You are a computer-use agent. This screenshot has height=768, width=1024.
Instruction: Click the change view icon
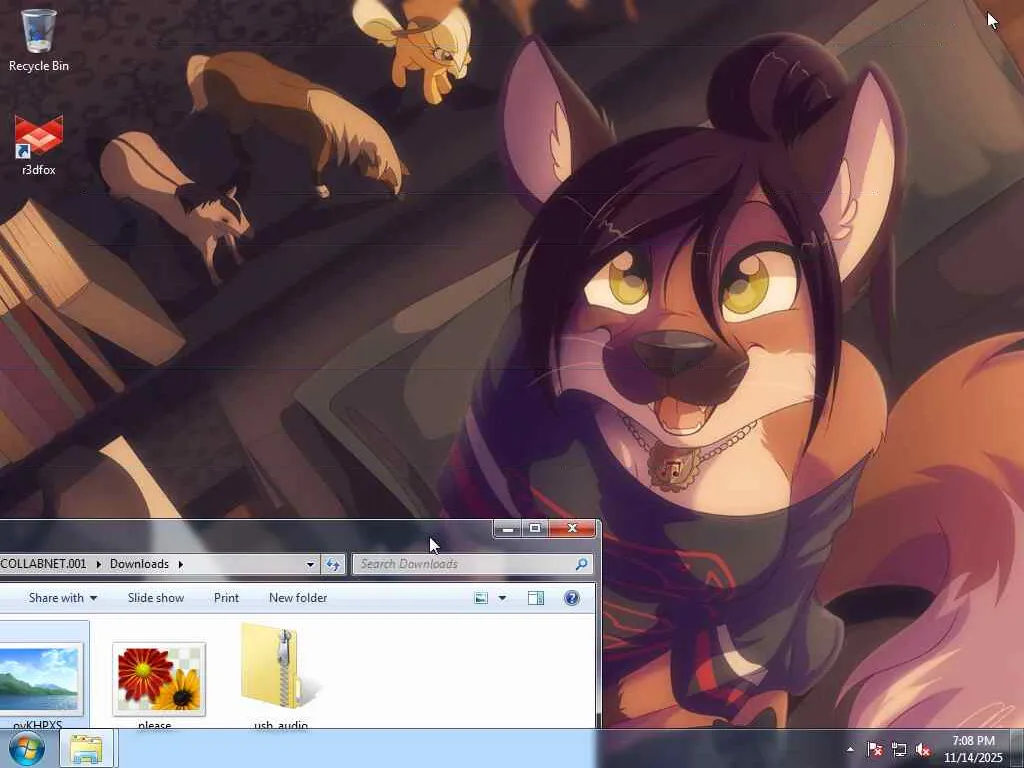(x=481, y=598)
